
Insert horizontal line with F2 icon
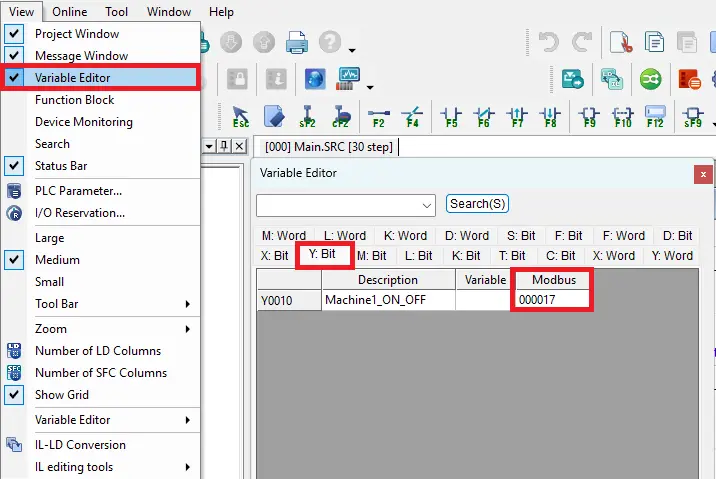tap(378, 115)
